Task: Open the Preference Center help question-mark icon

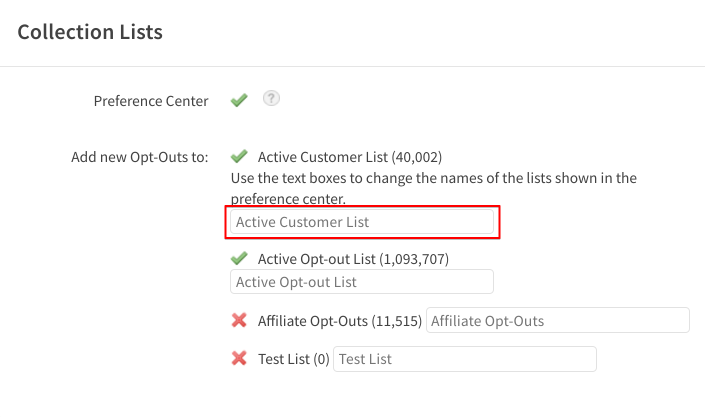Action: pos(271,98)
